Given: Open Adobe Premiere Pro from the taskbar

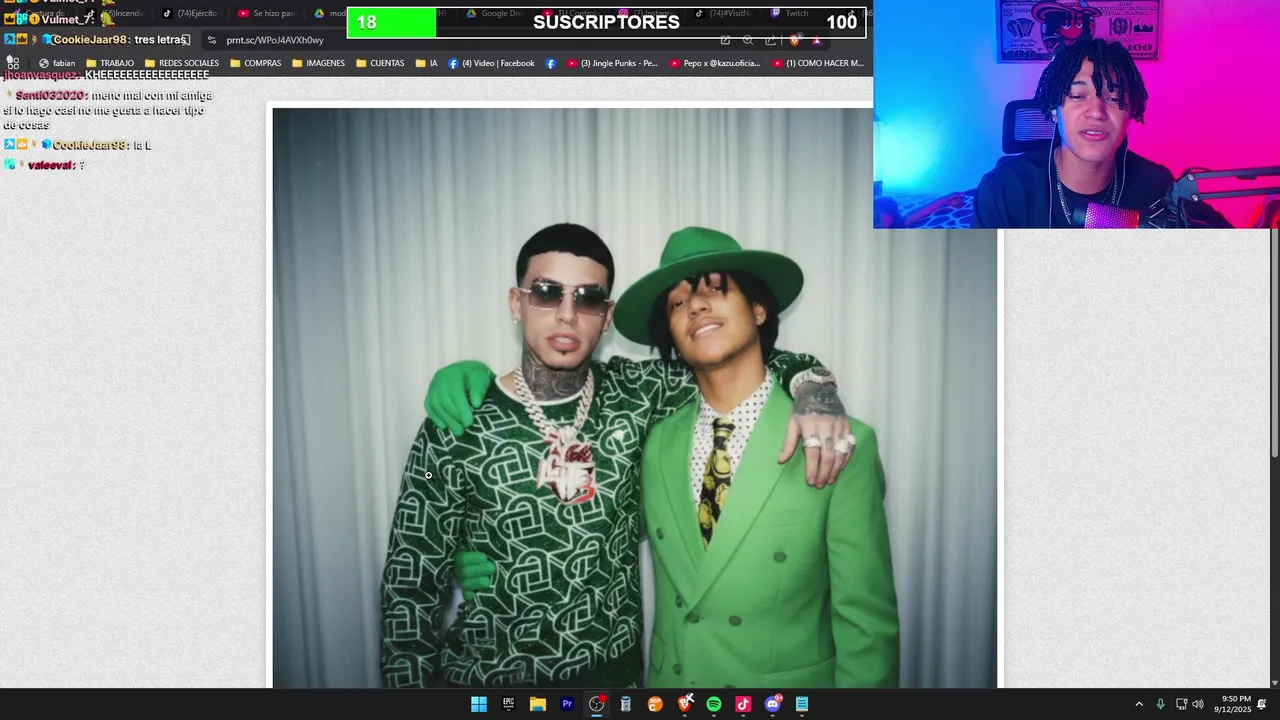Looking at the screenshot, I should [x=567, y=704].
